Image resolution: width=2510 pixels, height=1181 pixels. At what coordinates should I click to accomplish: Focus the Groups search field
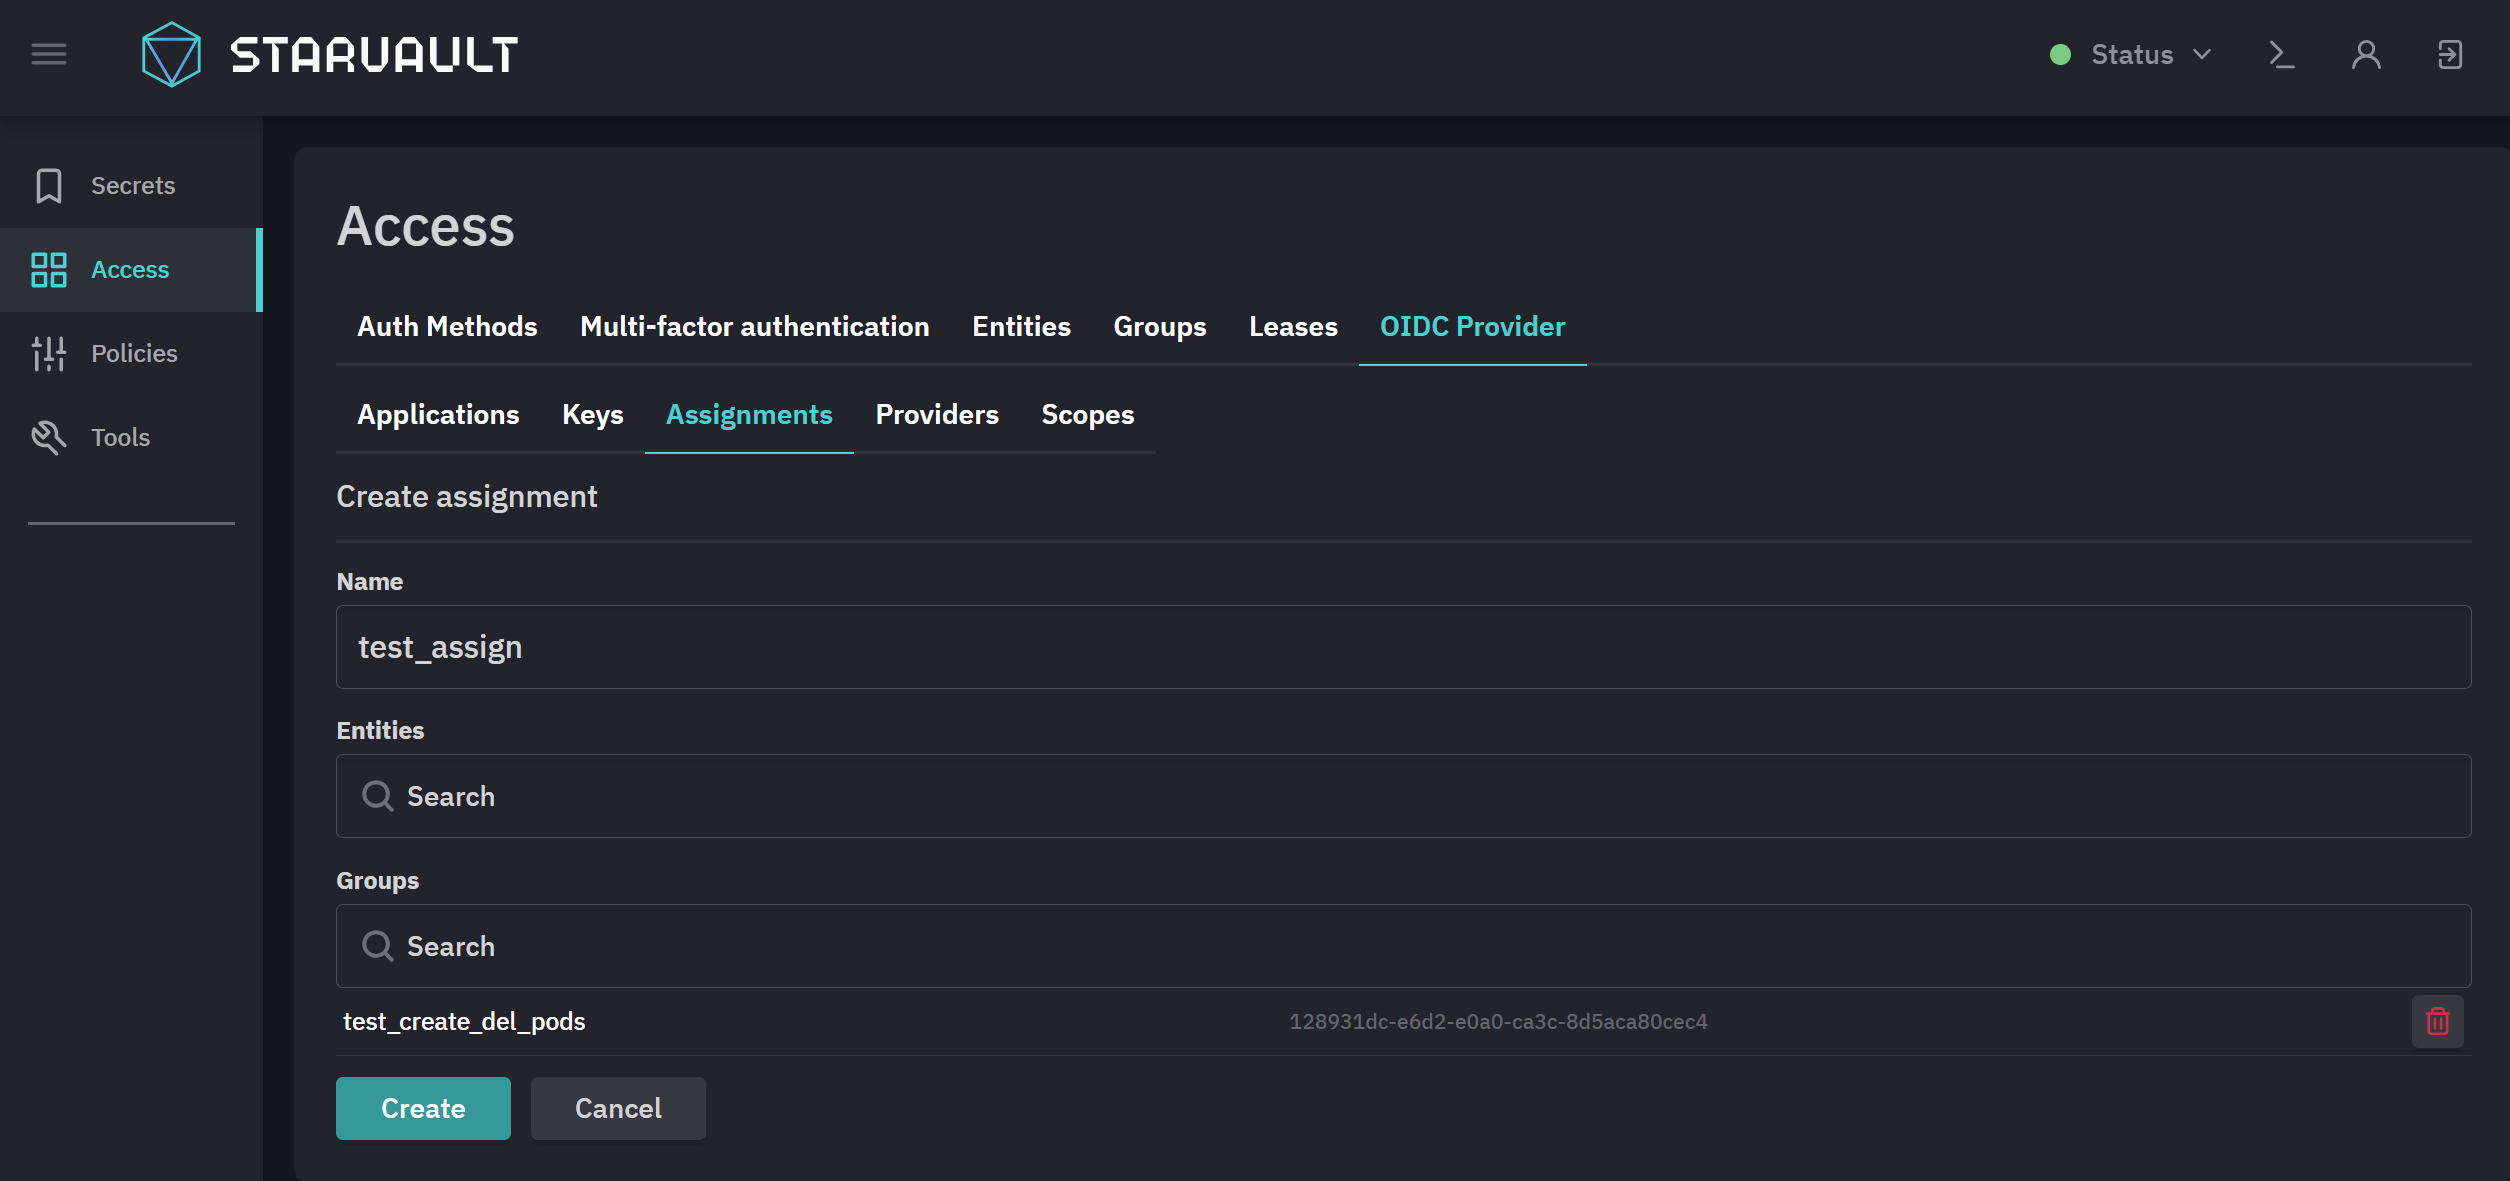pyautogui.click(x=1403, y=946)
